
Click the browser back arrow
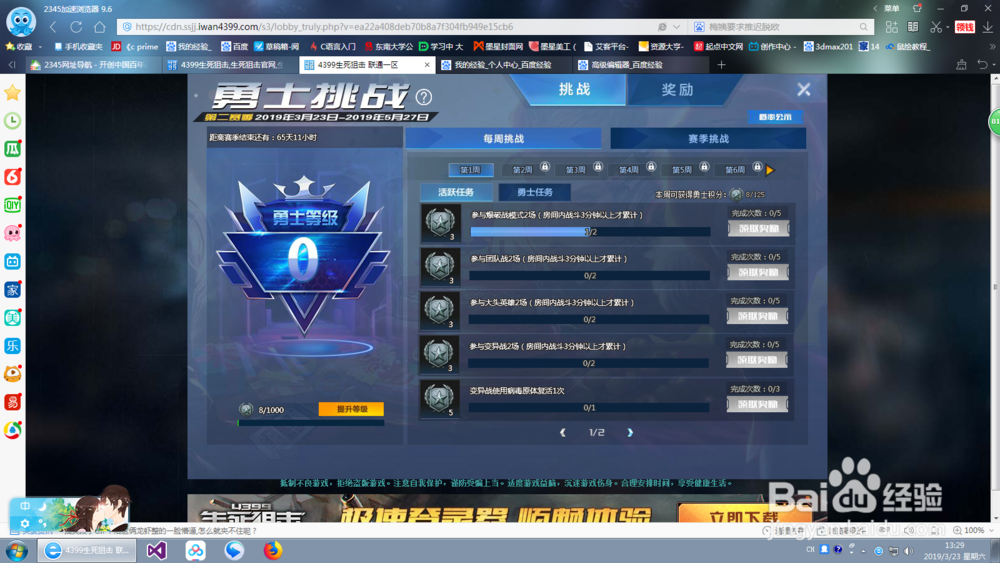54,27
